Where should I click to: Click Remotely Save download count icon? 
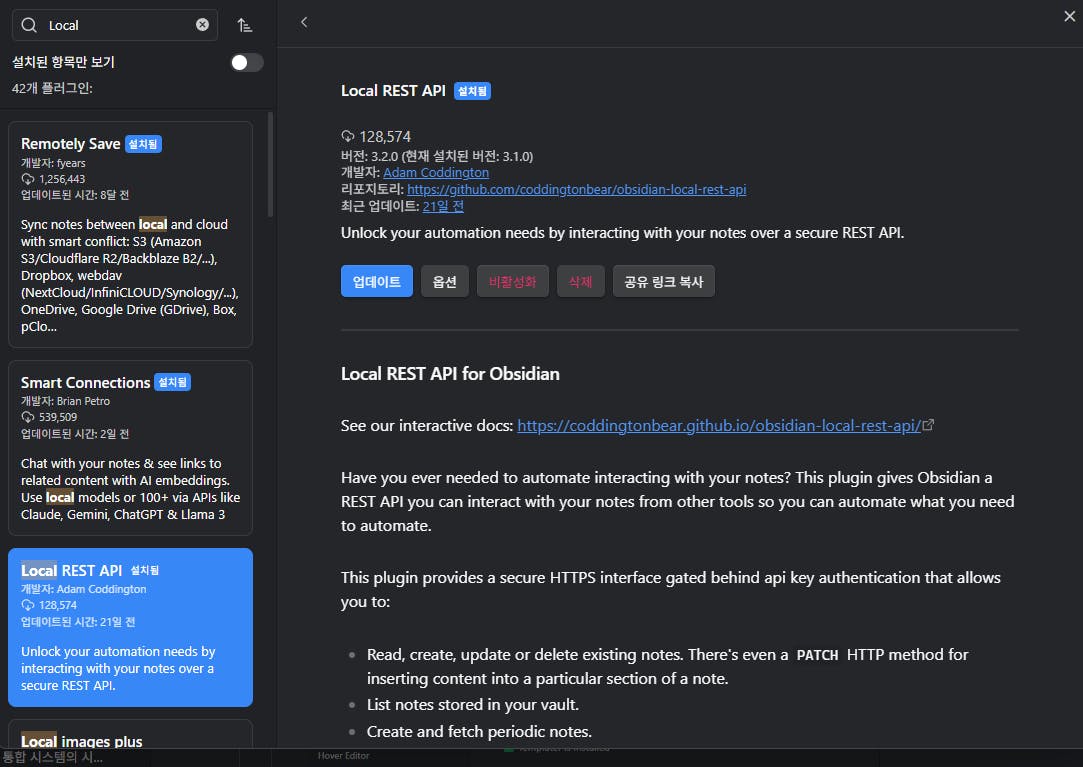click(28, 179)
